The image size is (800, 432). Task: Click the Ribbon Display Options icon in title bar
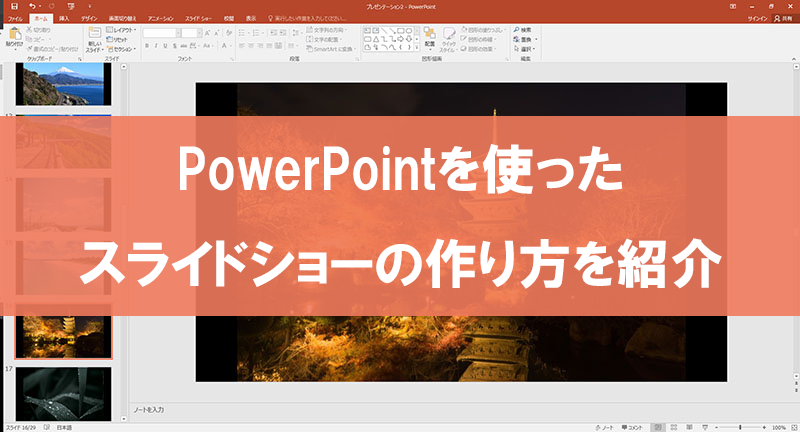click(x=733, y=6)
